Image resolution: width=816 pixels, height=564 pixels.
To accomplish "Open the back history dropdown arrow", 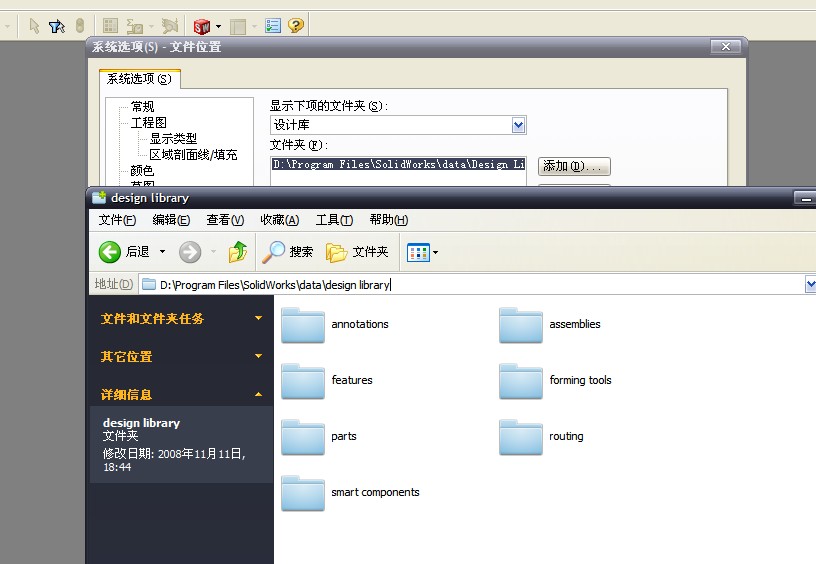I will pos(162,252).
